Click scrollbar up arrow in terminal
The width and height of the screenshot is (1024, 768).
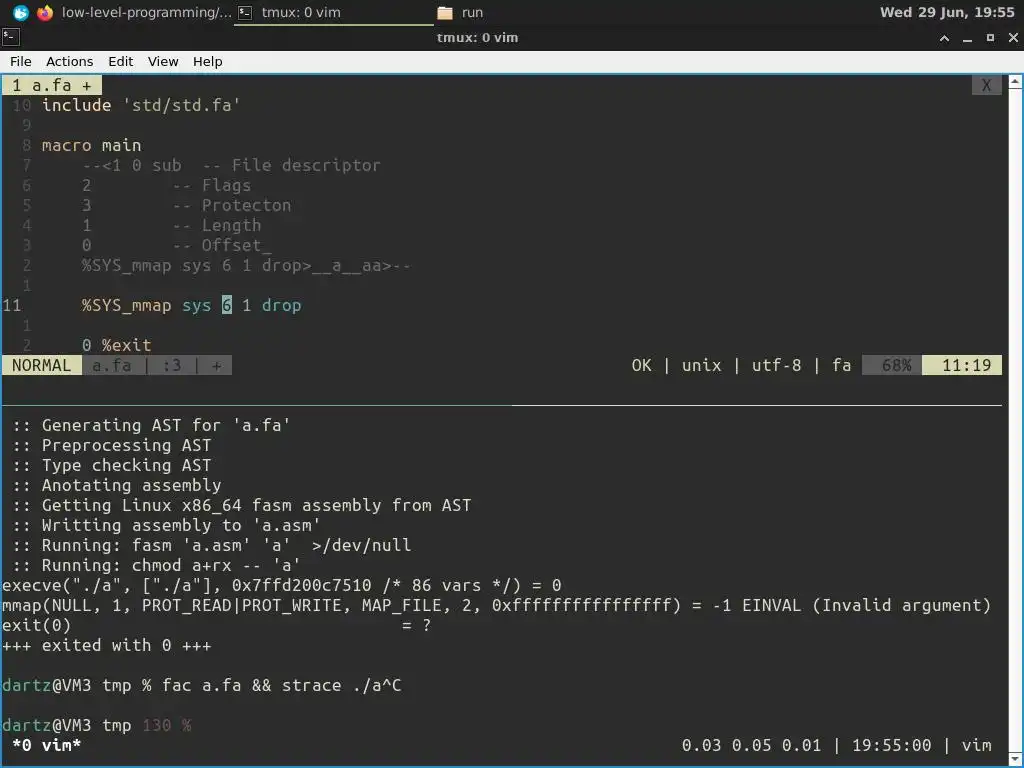1015,82
